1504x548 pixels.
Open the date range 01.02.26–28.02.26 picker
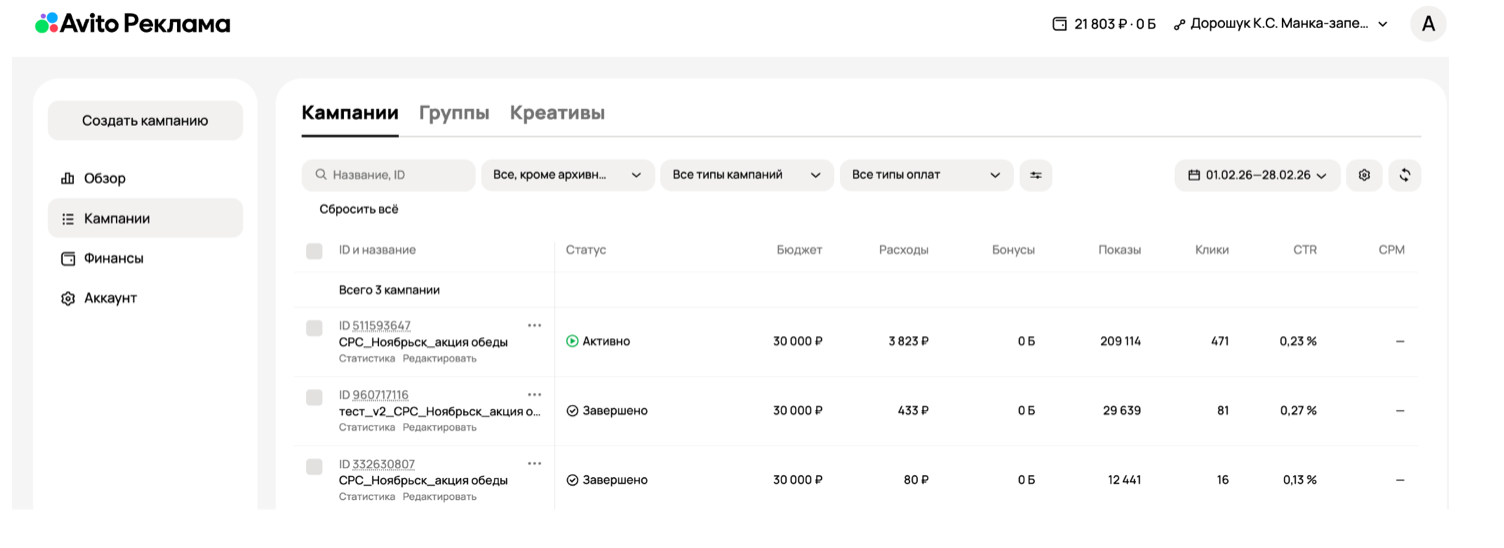[1257, 175]
